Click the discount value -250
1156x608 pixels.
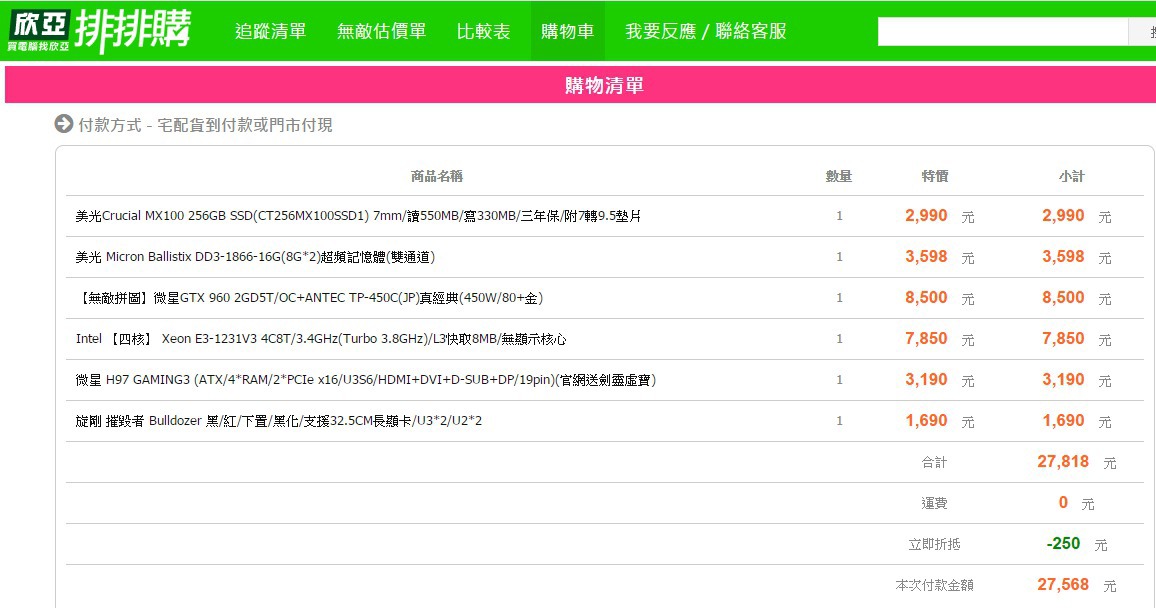1063,544
